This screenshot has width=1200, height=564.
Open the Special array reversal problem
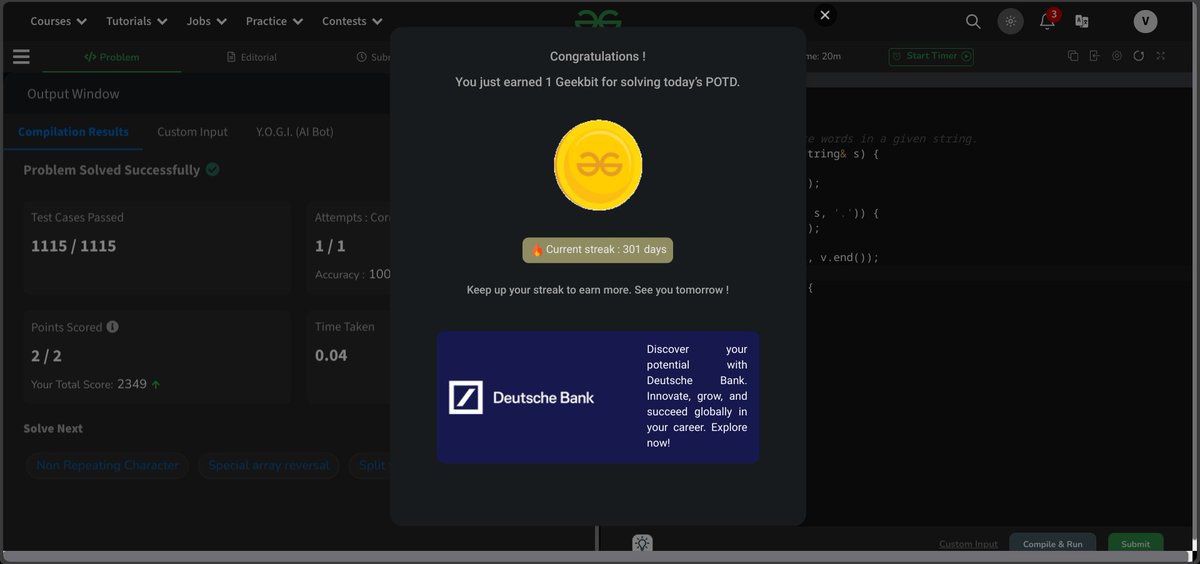tap(269, 465)
